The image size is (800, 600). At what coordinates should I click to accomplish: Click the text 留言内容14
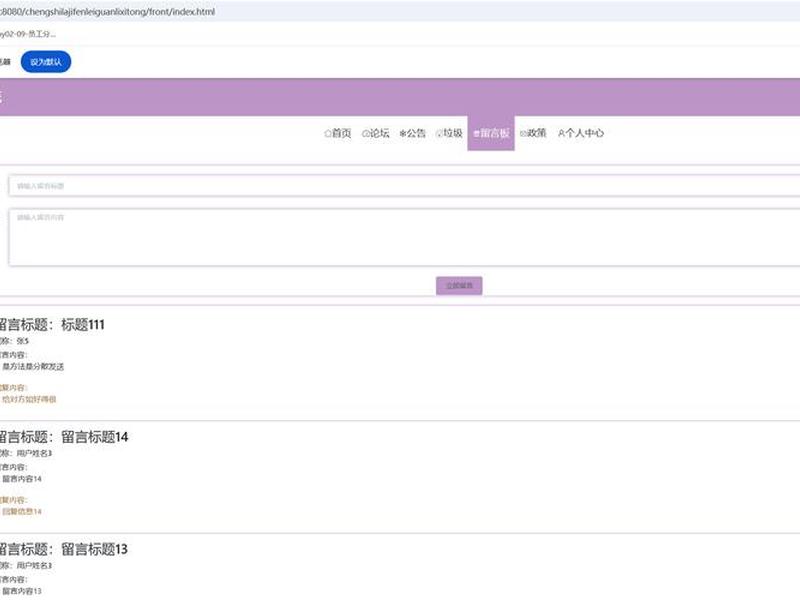point(22,479)
